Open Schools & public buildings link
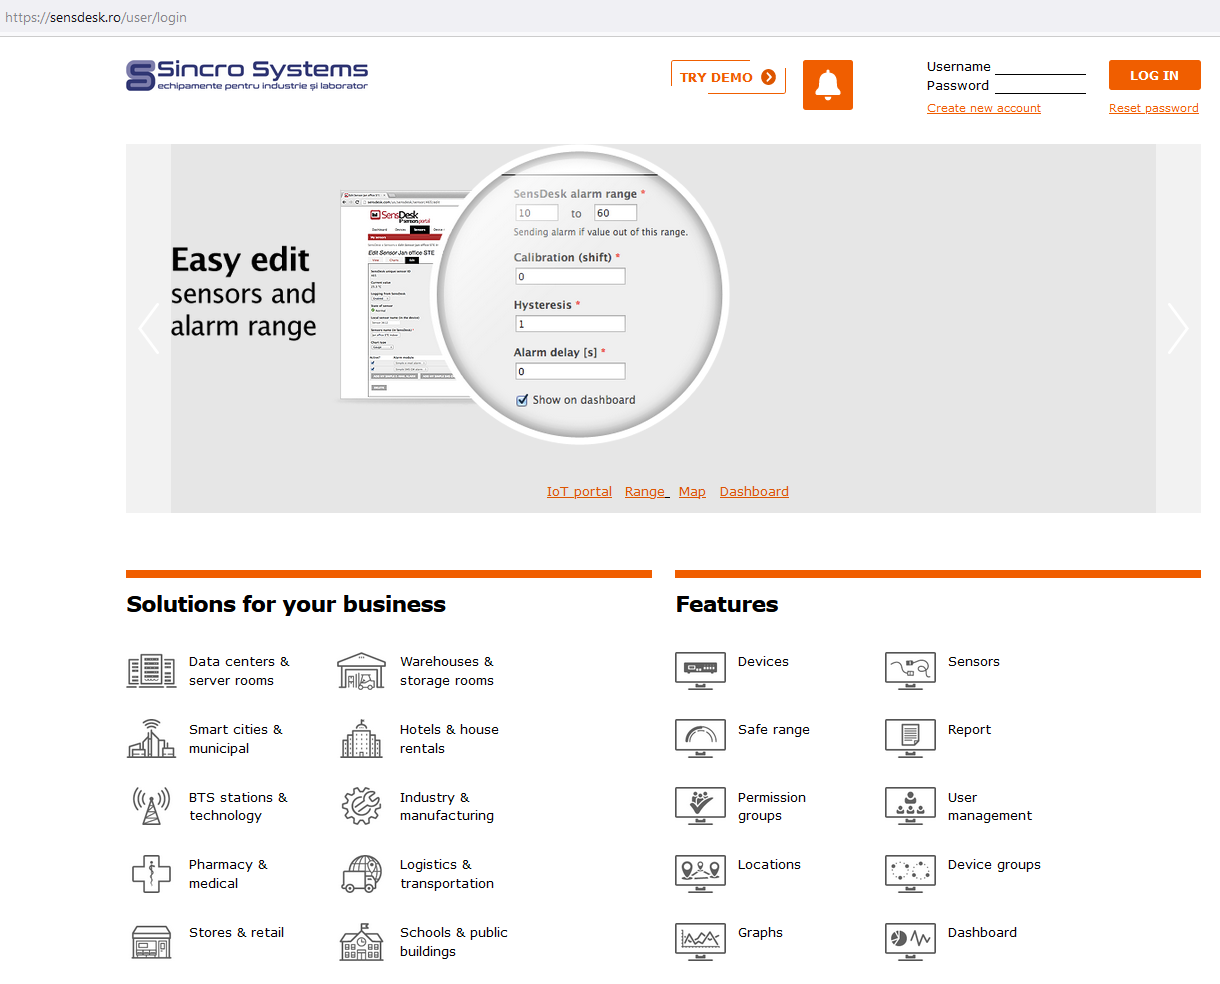The width and height of the screenshot is (1220, 984). point(454,942)
